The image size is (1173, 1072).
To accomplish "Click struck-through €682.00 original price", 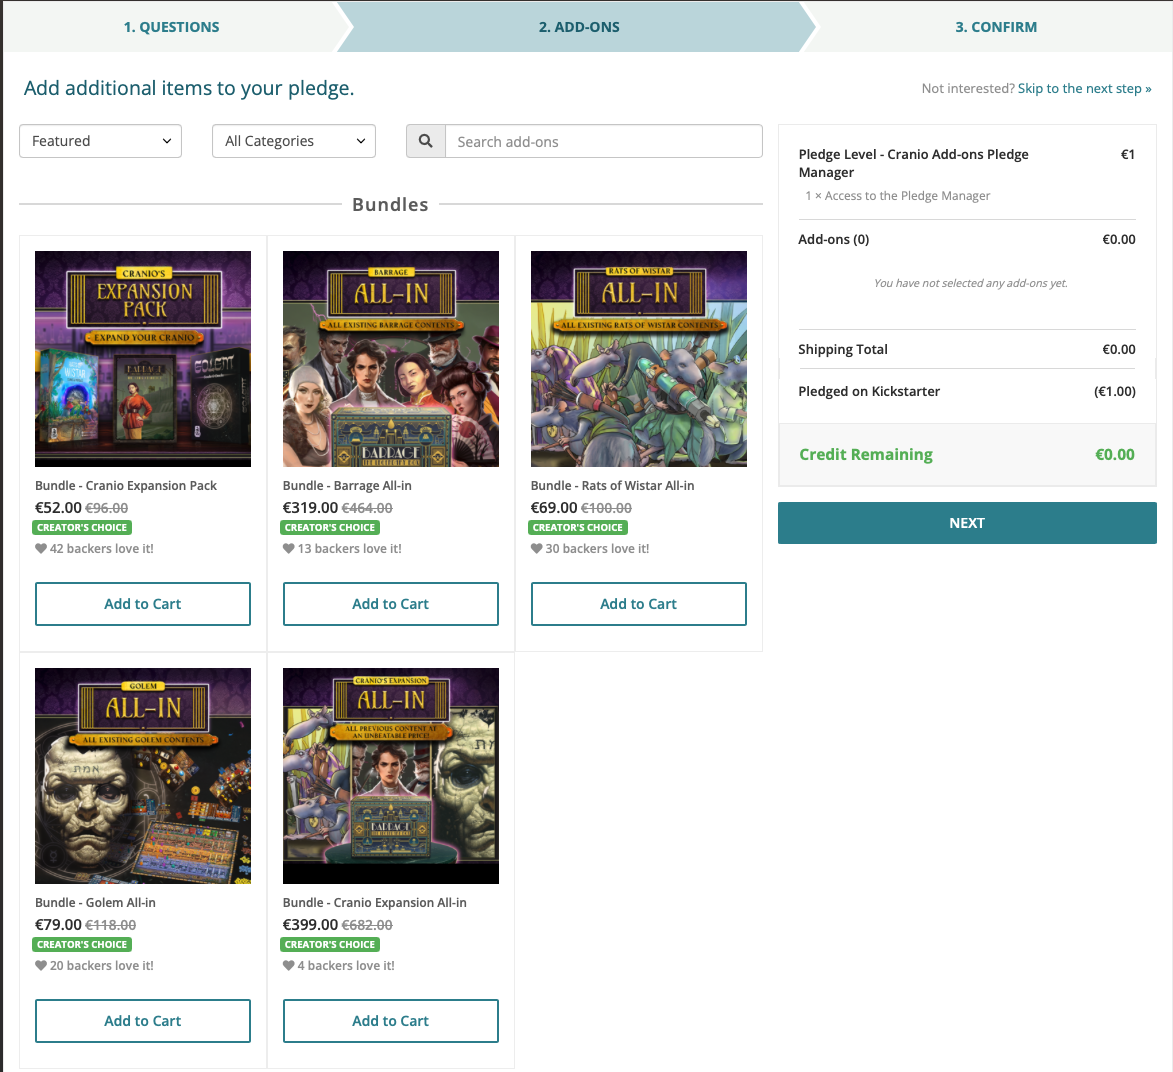I will [x=367, y=925].
